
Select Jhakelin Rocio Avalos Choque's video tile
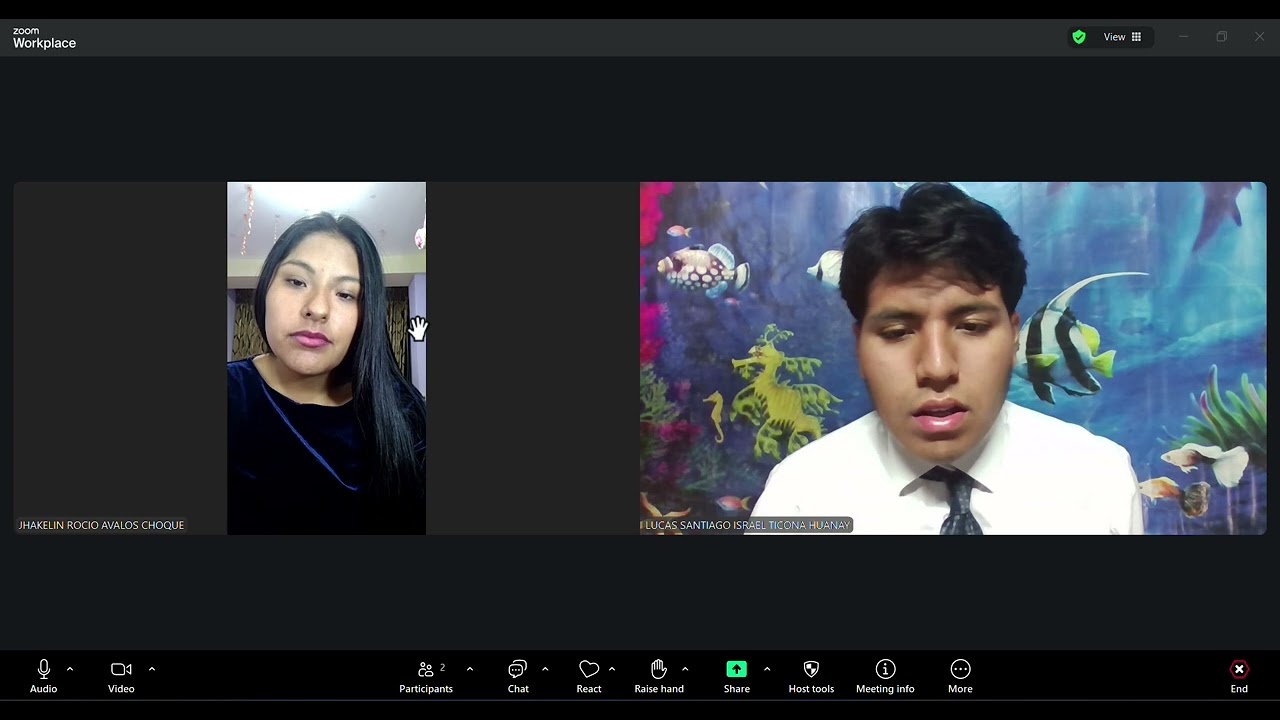point(326,358)
